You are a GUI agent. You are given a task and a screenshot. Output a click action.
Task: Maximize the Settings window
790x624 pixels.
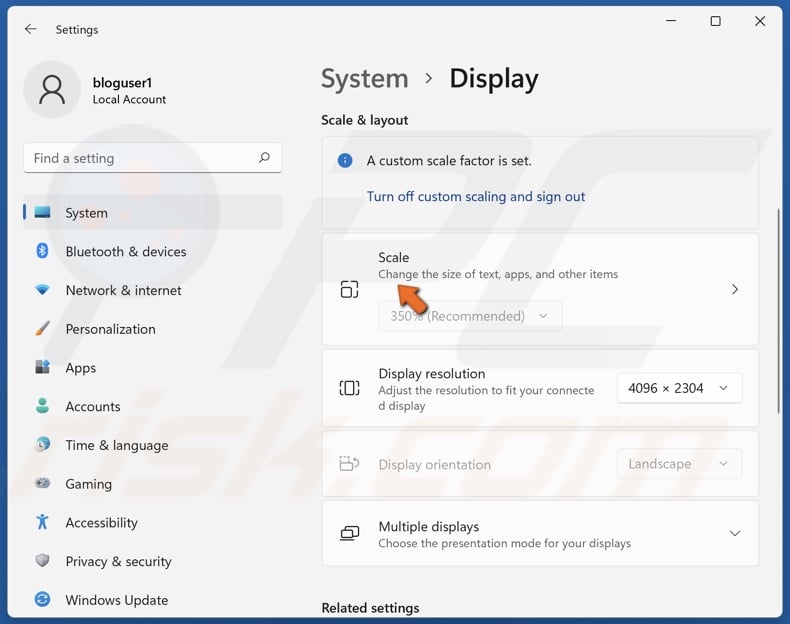(x=715, y=21)
